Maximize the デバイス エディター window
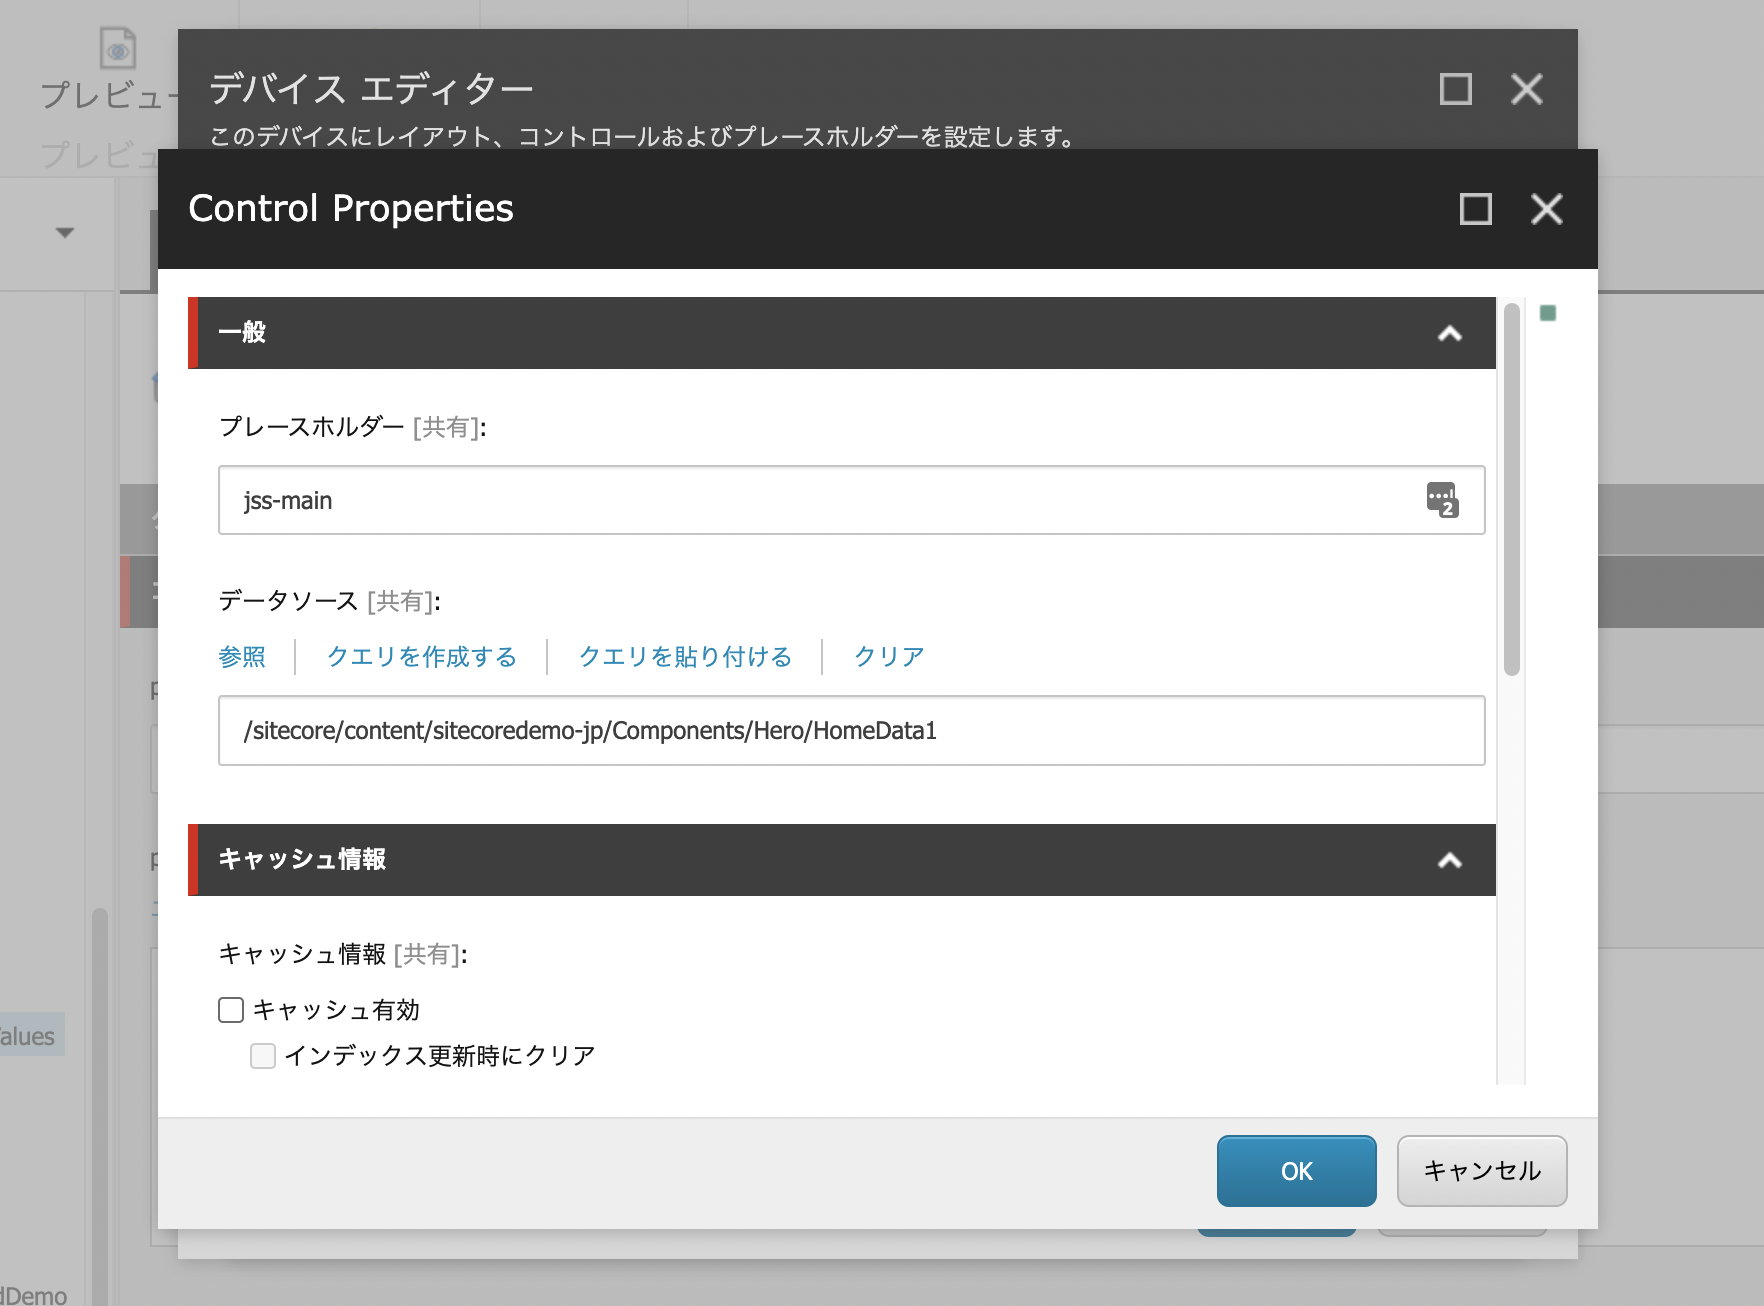Screen dimensions: 1764x1306 tap(1455, 89)
